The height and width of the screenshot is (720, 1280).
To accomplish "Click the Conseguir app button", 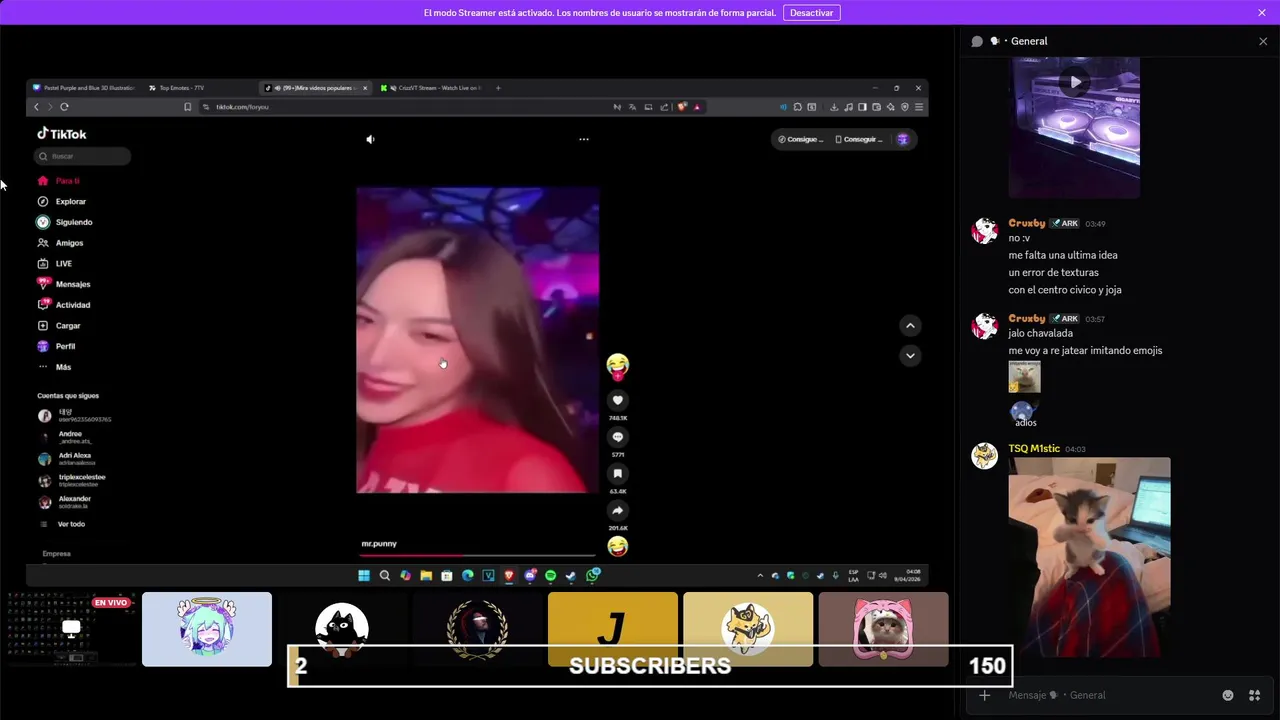I will (x=859, y=140).
